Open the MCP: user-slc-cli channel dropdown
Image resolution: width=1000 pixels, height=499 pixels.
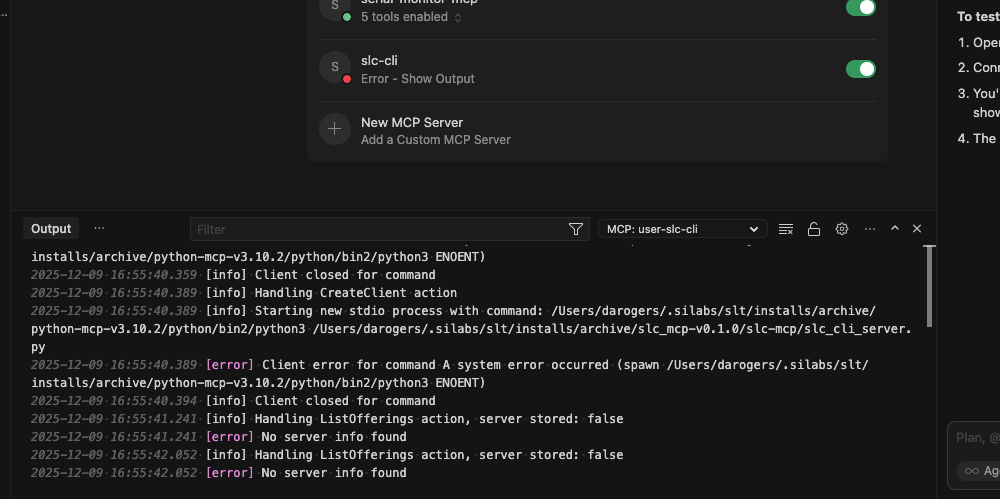pyautogui.click(x=682, y=229)
